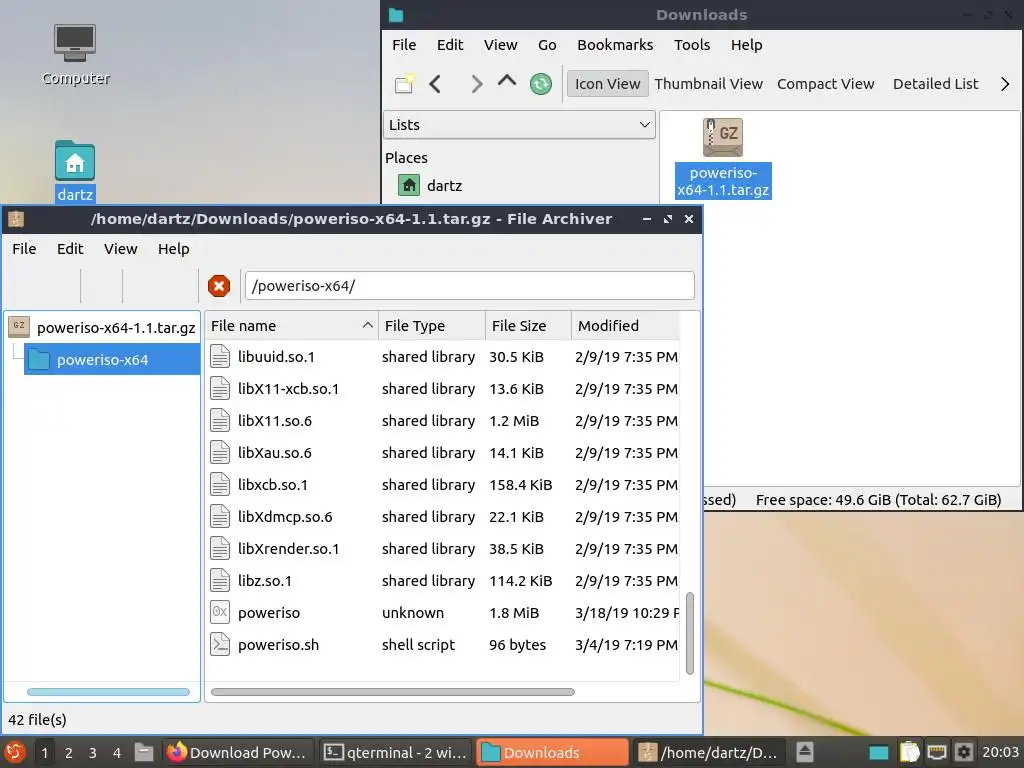Open the network tray icon
Image resolution: width=1024 pixels, height=768 pixels.
point(936,752)
